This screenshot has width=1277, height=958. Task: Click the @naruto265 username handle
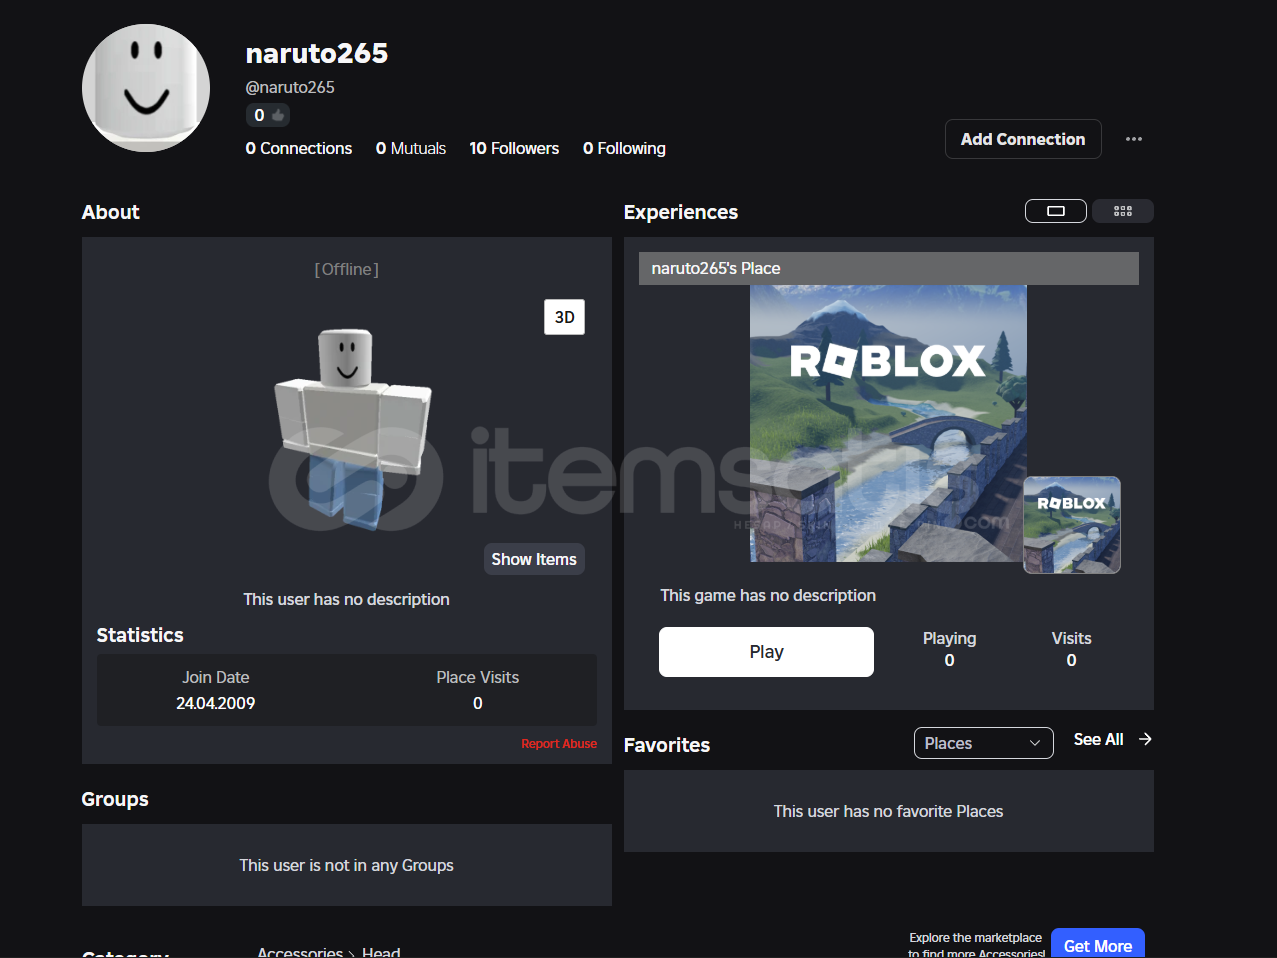290,87
